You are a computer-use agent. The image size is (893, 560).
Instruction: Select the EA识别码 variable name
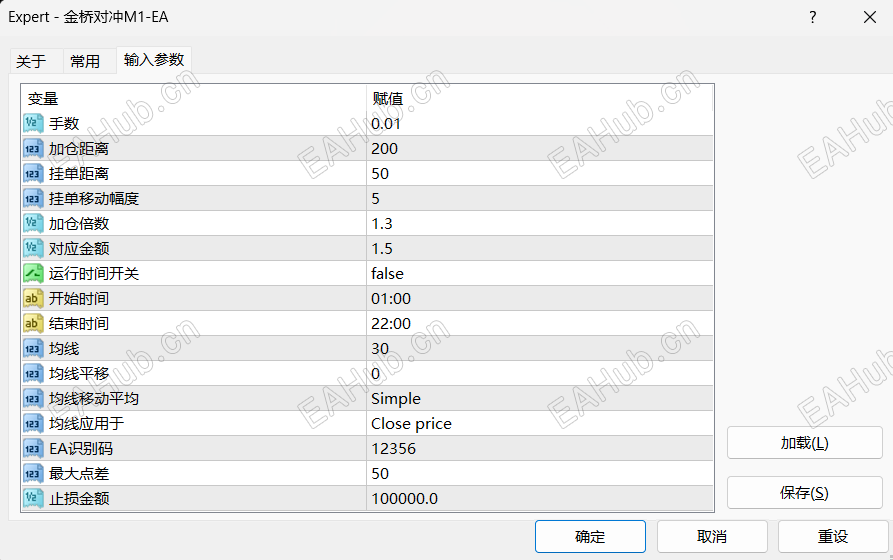[x=81, y=449]
